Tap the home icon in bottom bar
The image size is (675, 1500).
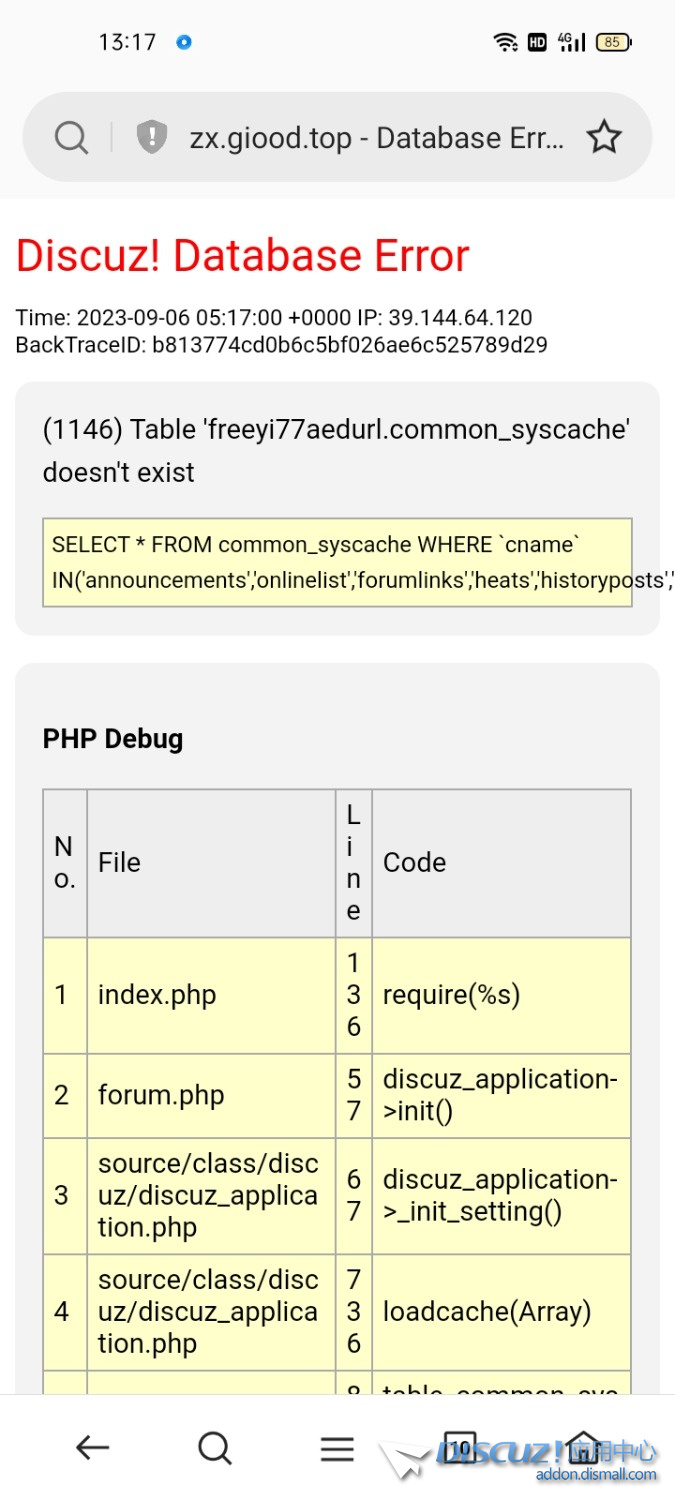click(582, 1447)
